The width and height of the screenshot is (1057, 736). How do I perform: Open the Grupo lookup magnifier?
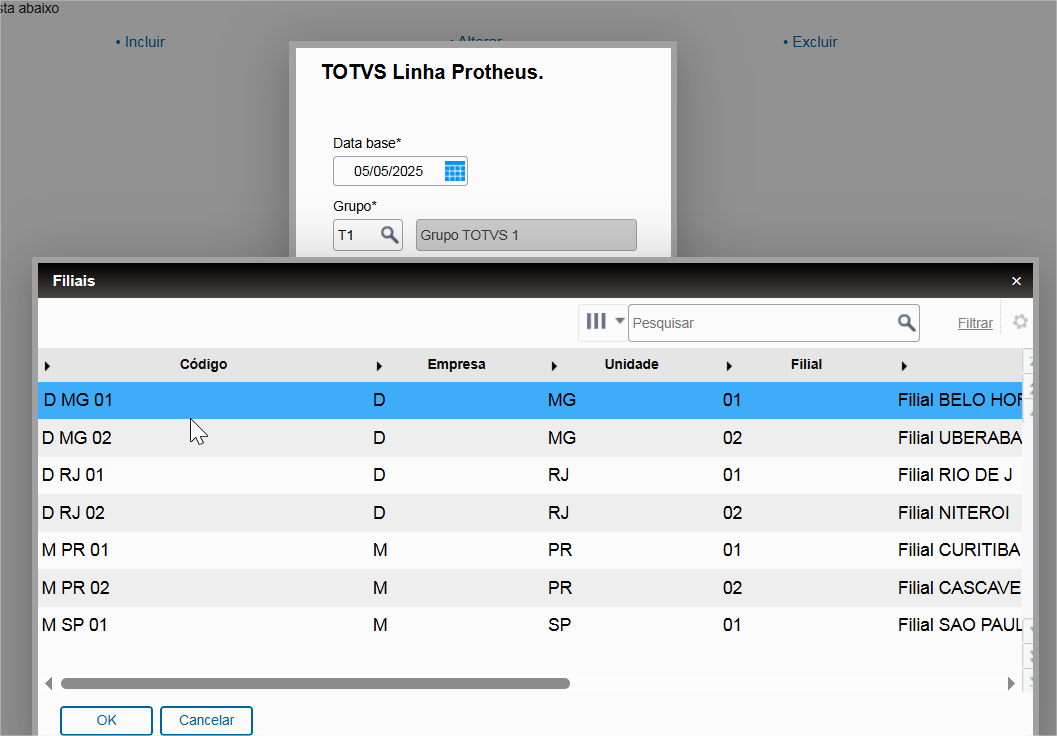pos(390,235)
